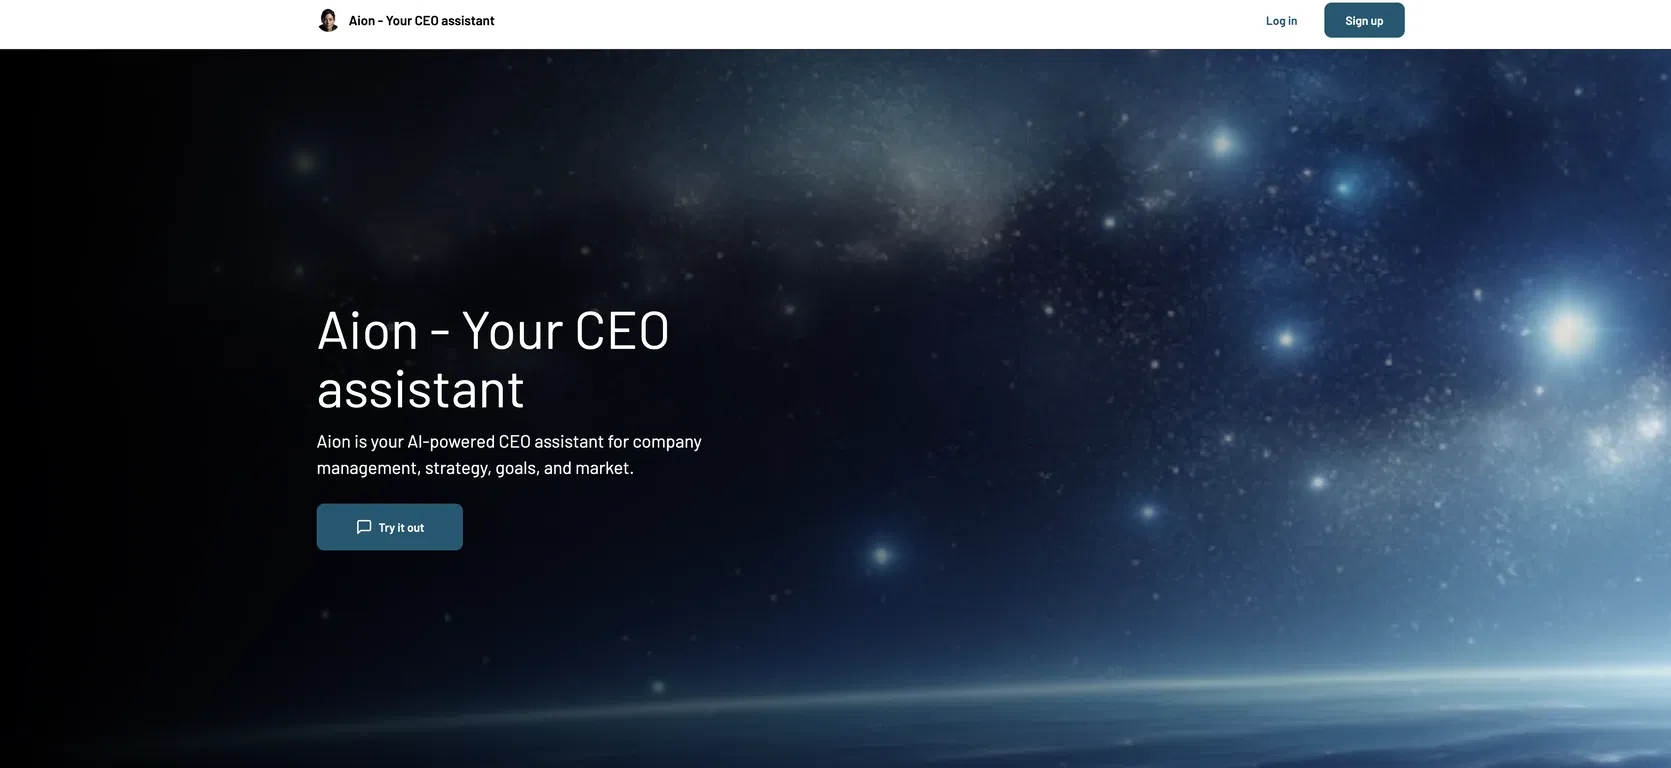
Task: Click the Try it out label text
Action: 401,528
